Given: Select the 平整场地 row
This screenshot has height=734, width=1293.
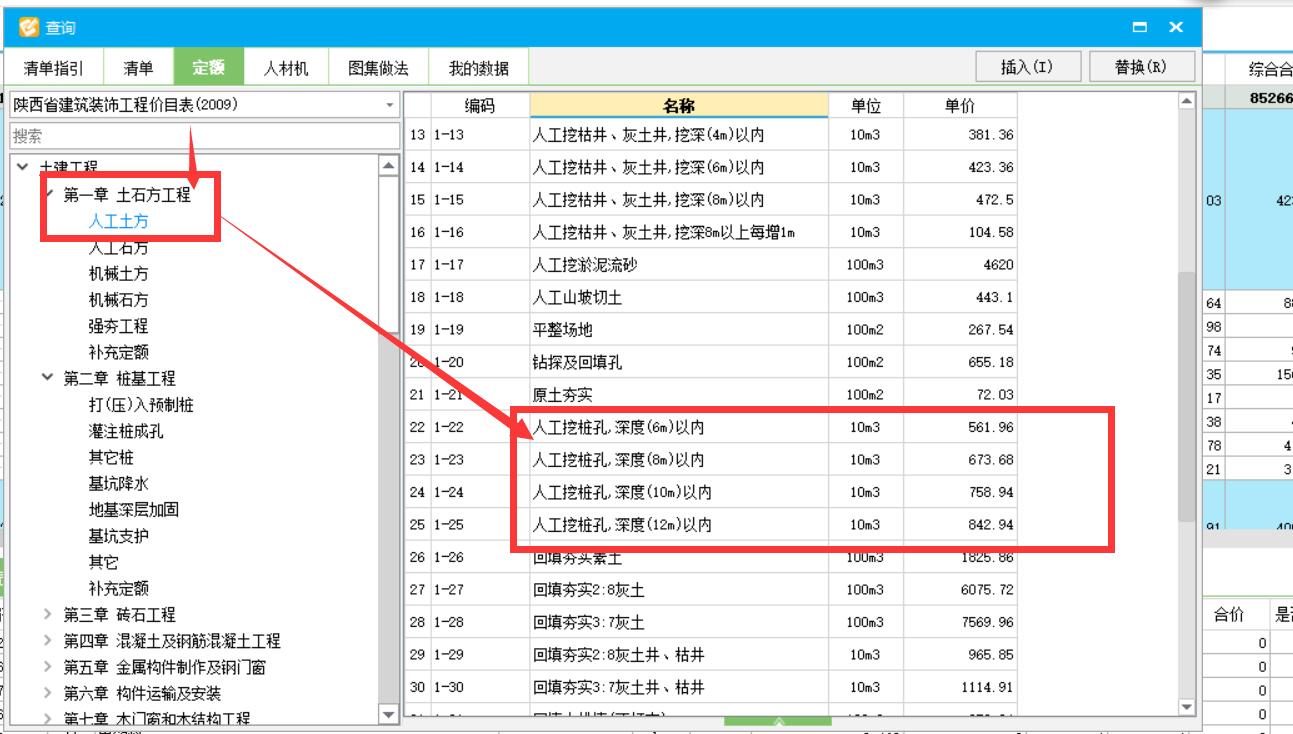Looking at the screenshot, I should 711,330.
